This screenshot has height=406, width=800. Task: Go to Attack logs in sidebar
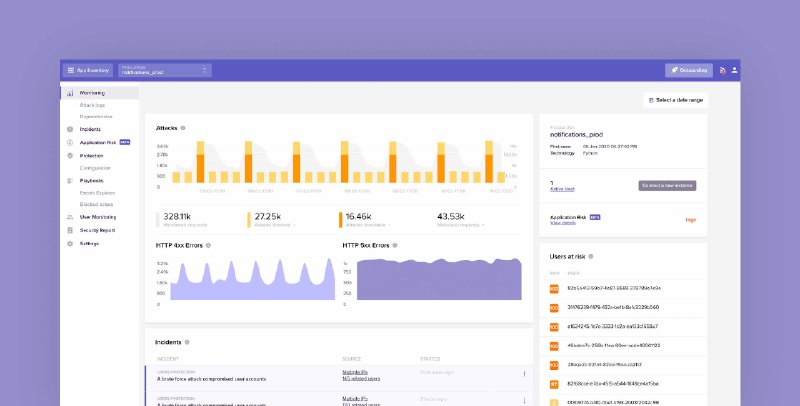point(92,105)
